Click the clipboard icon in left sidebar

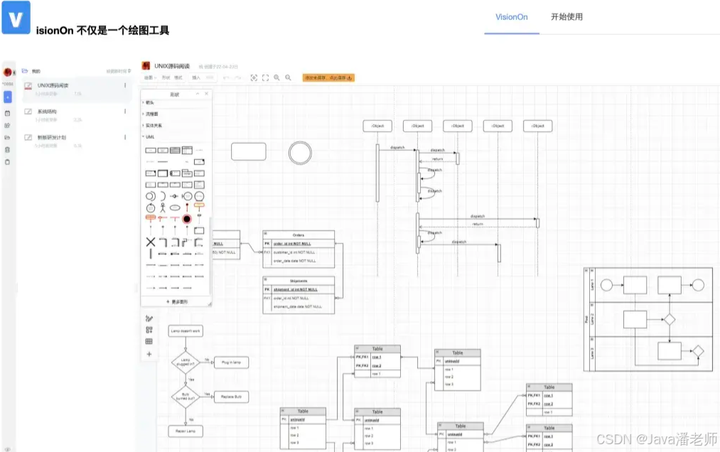7,162
